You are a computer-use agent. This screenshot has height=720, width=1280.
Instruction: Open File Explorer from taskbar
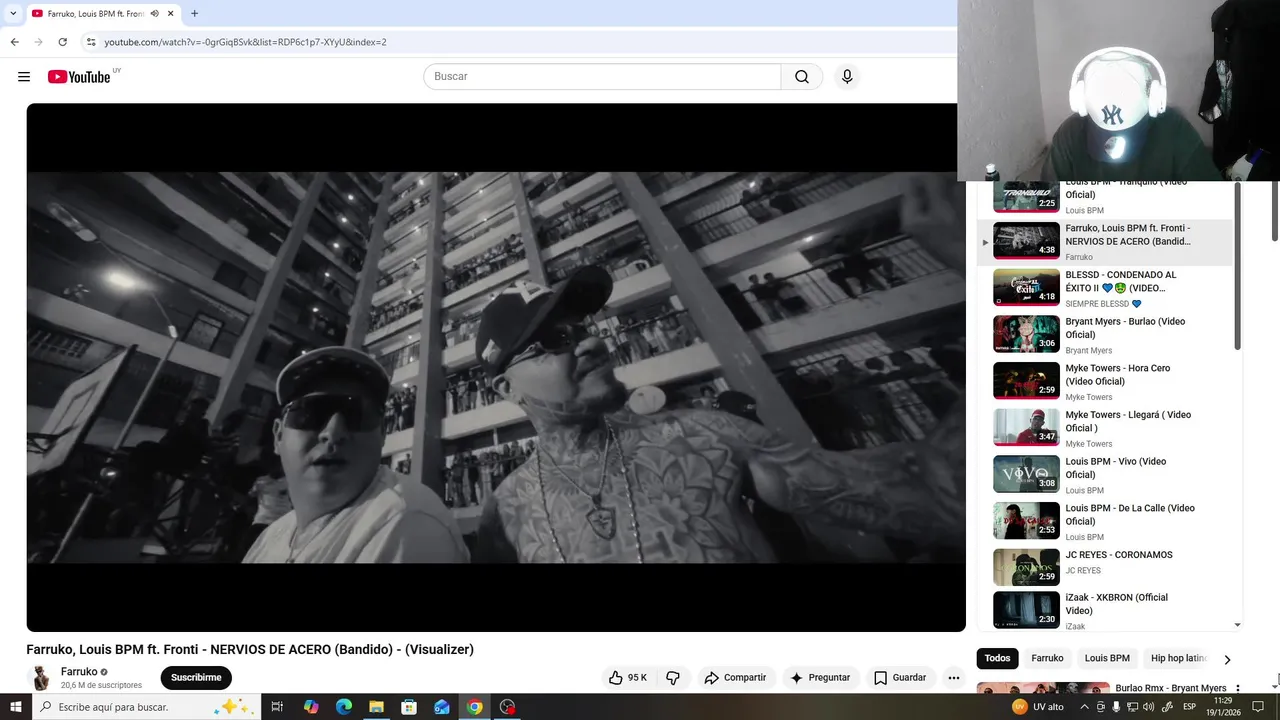[376, 707]
